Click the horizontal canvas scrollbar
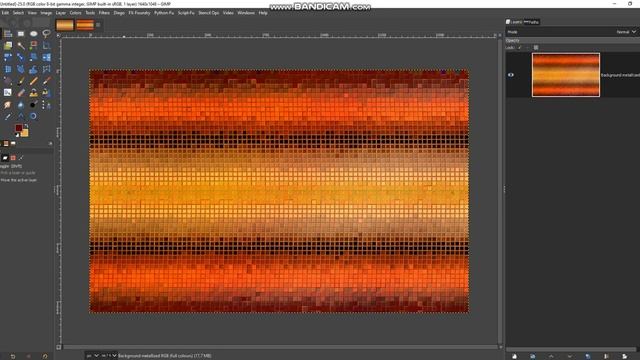640x360 pixels. (280, 347)
